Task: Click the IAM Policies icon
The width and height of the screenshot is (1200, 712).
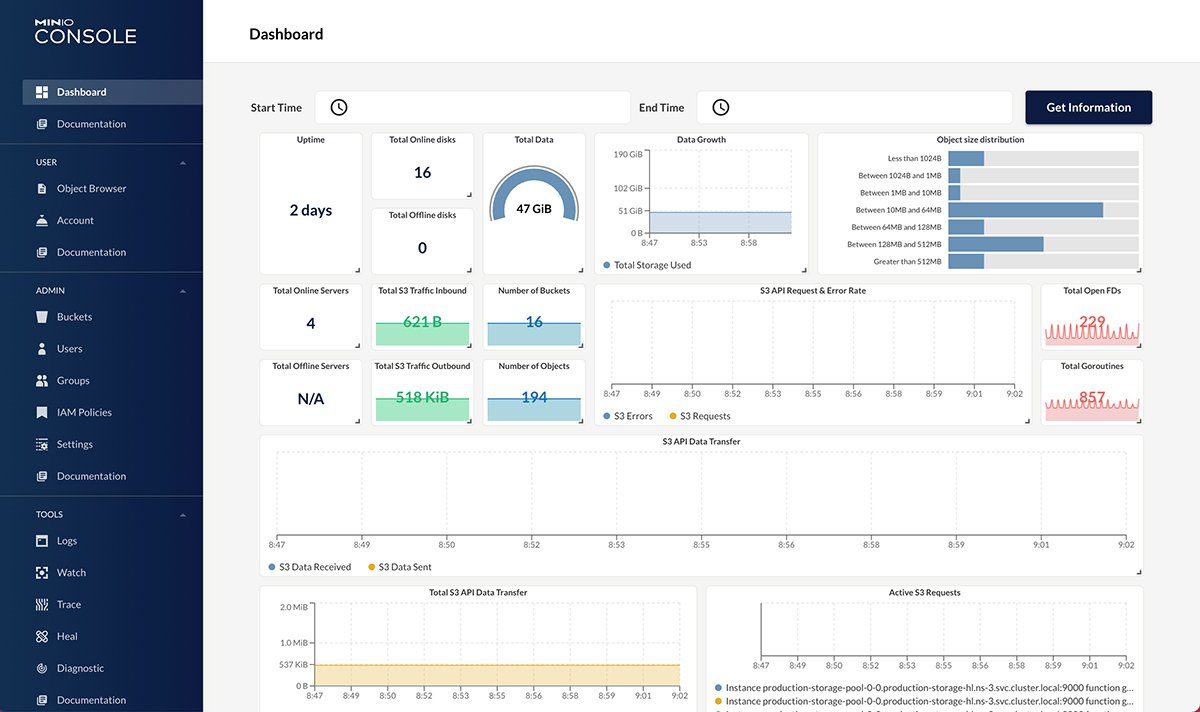Action: [x=42, y=413]
